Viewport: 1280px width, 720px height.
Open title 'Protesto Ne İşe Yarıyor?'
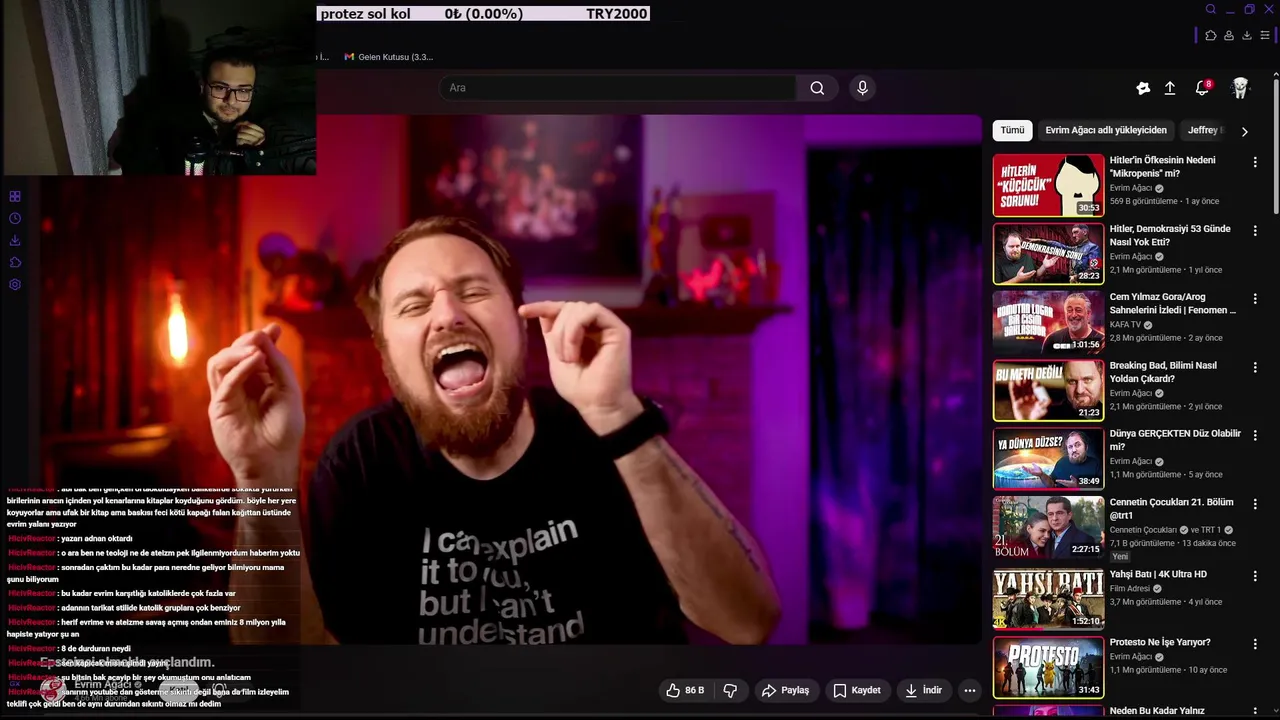coord(1160,642)
